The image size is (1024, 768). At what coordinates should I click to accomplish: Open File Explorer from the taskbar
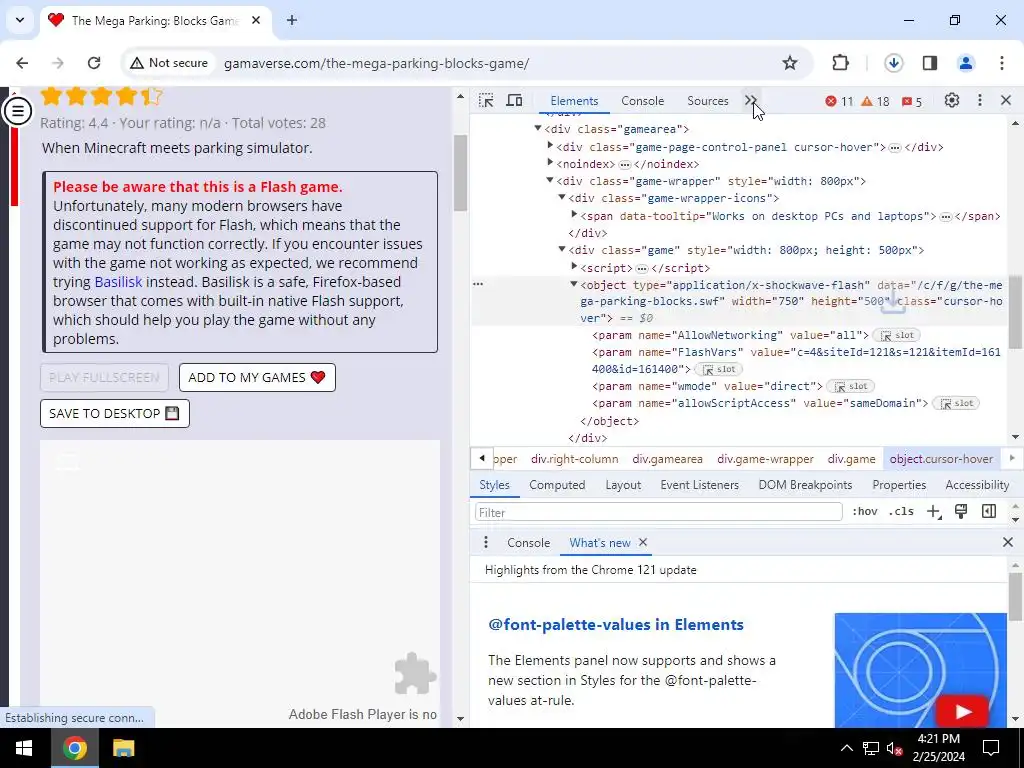123,748
